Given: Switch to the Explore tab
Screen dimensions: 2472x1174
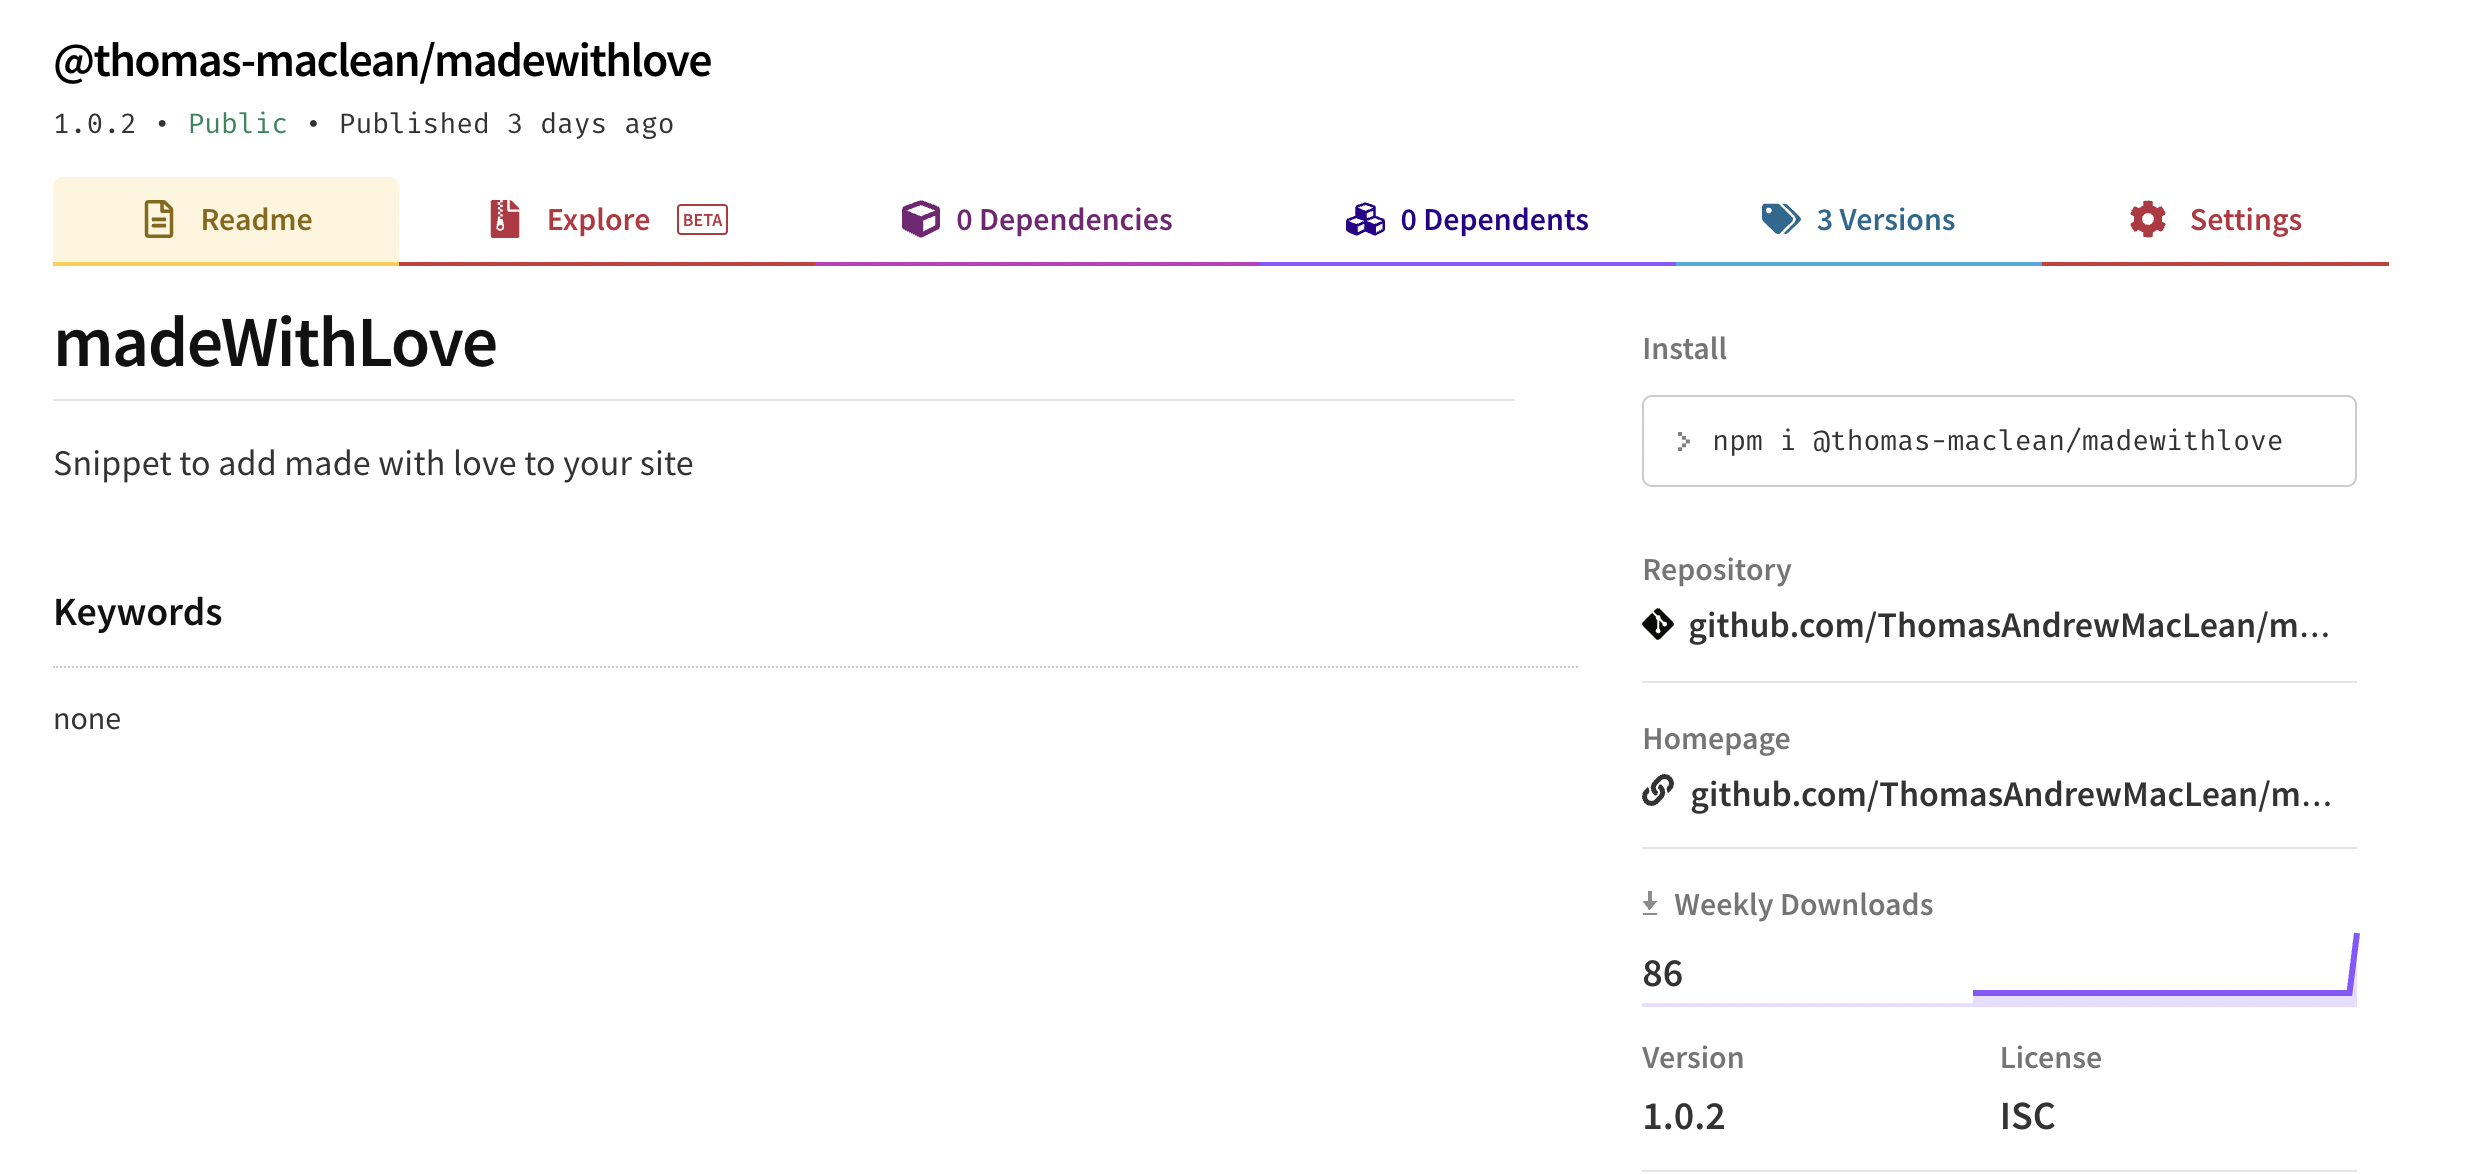Looking at the screenshot, I should pyautogui.click(x=607, y=220).
